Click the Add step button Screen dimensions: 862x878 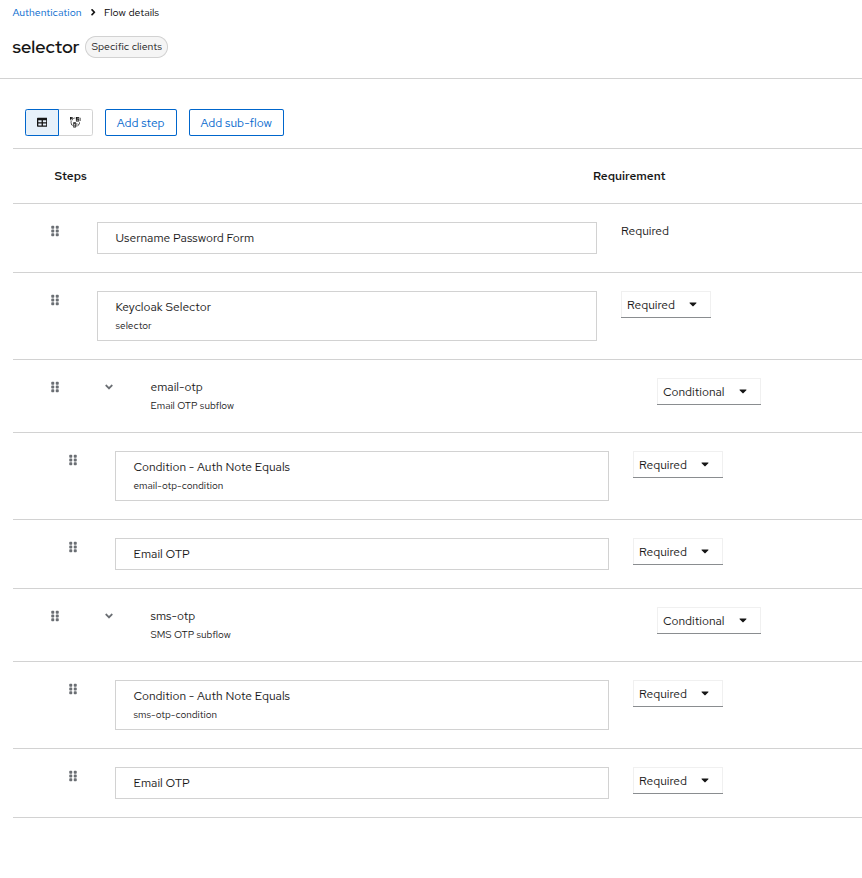coord(140,123)
